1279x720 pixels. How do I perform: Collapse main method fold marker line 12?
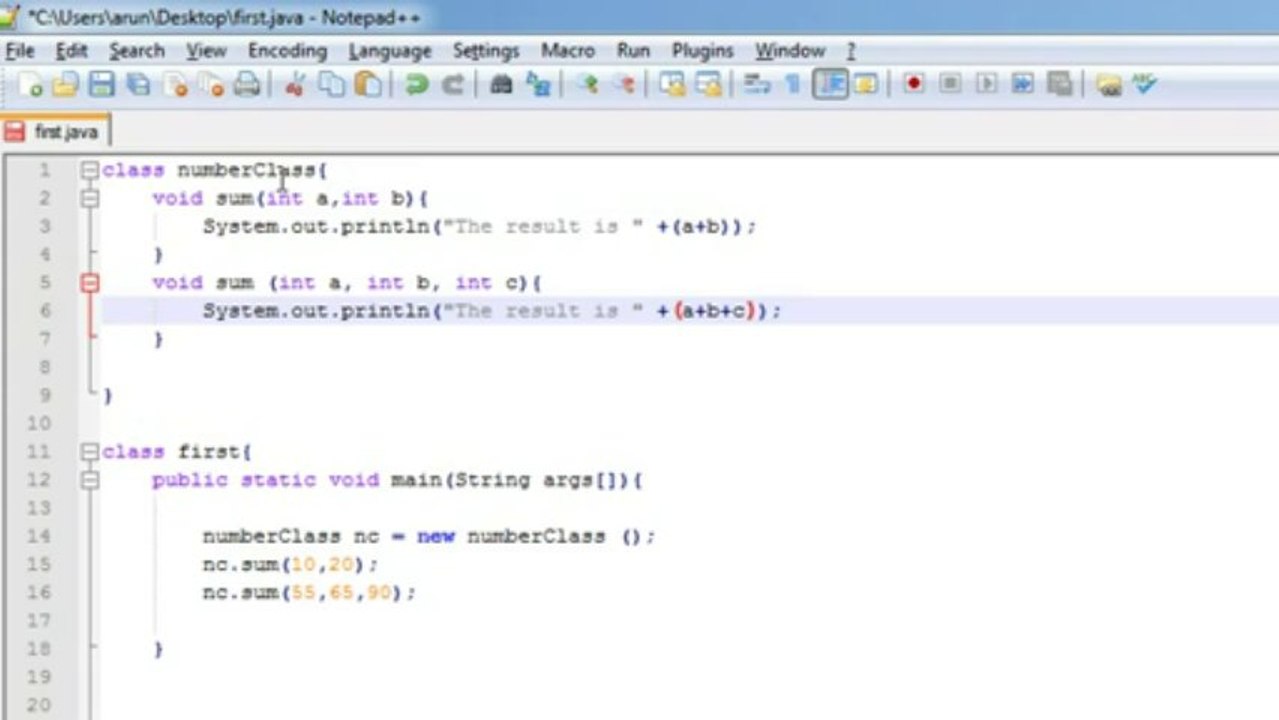(90, 480)
